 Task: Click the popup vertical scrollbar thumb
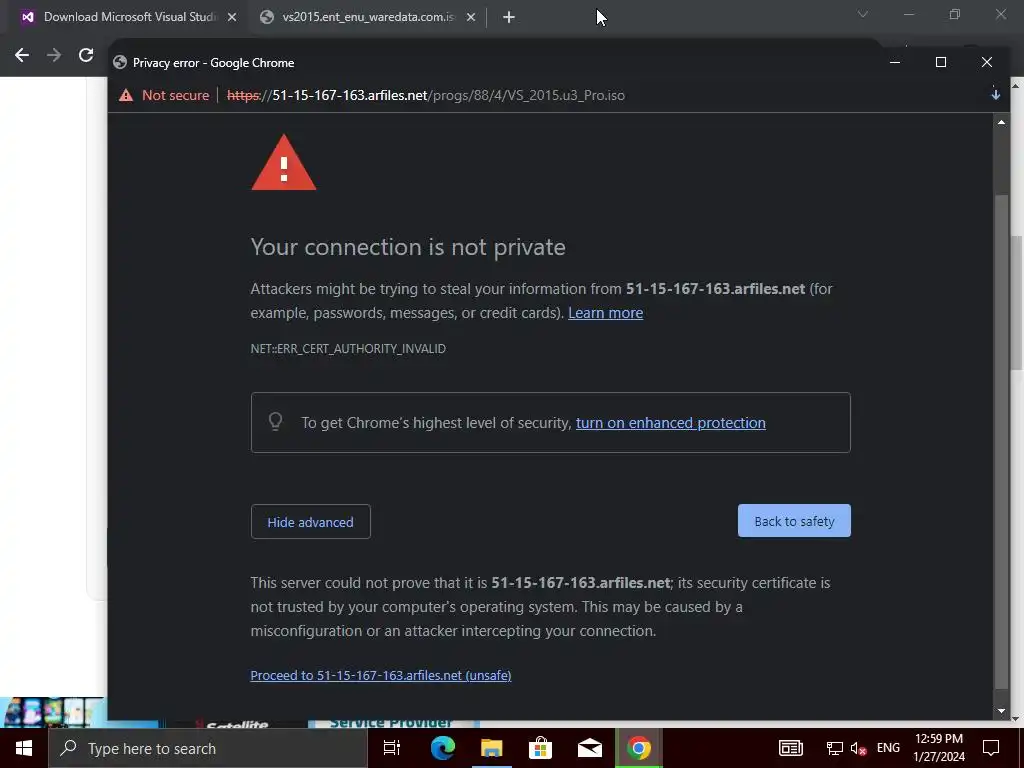point(1001,441)
